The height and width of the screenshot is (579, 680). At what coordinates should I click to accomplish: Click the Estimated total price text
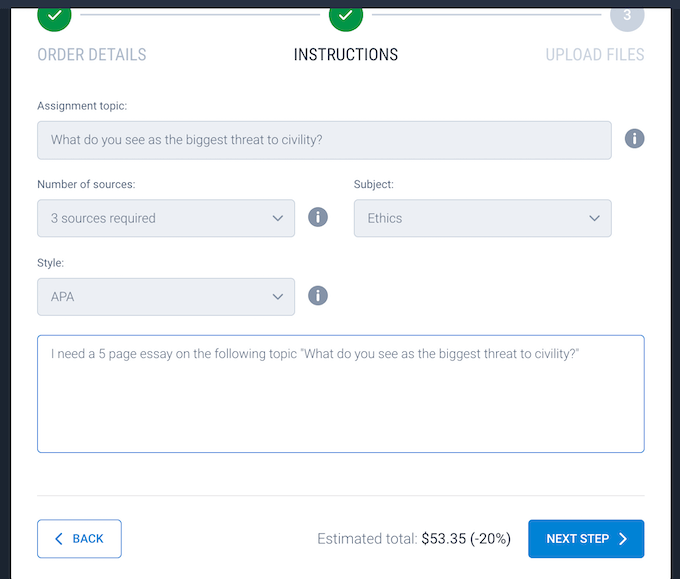(x=414, y=539)
